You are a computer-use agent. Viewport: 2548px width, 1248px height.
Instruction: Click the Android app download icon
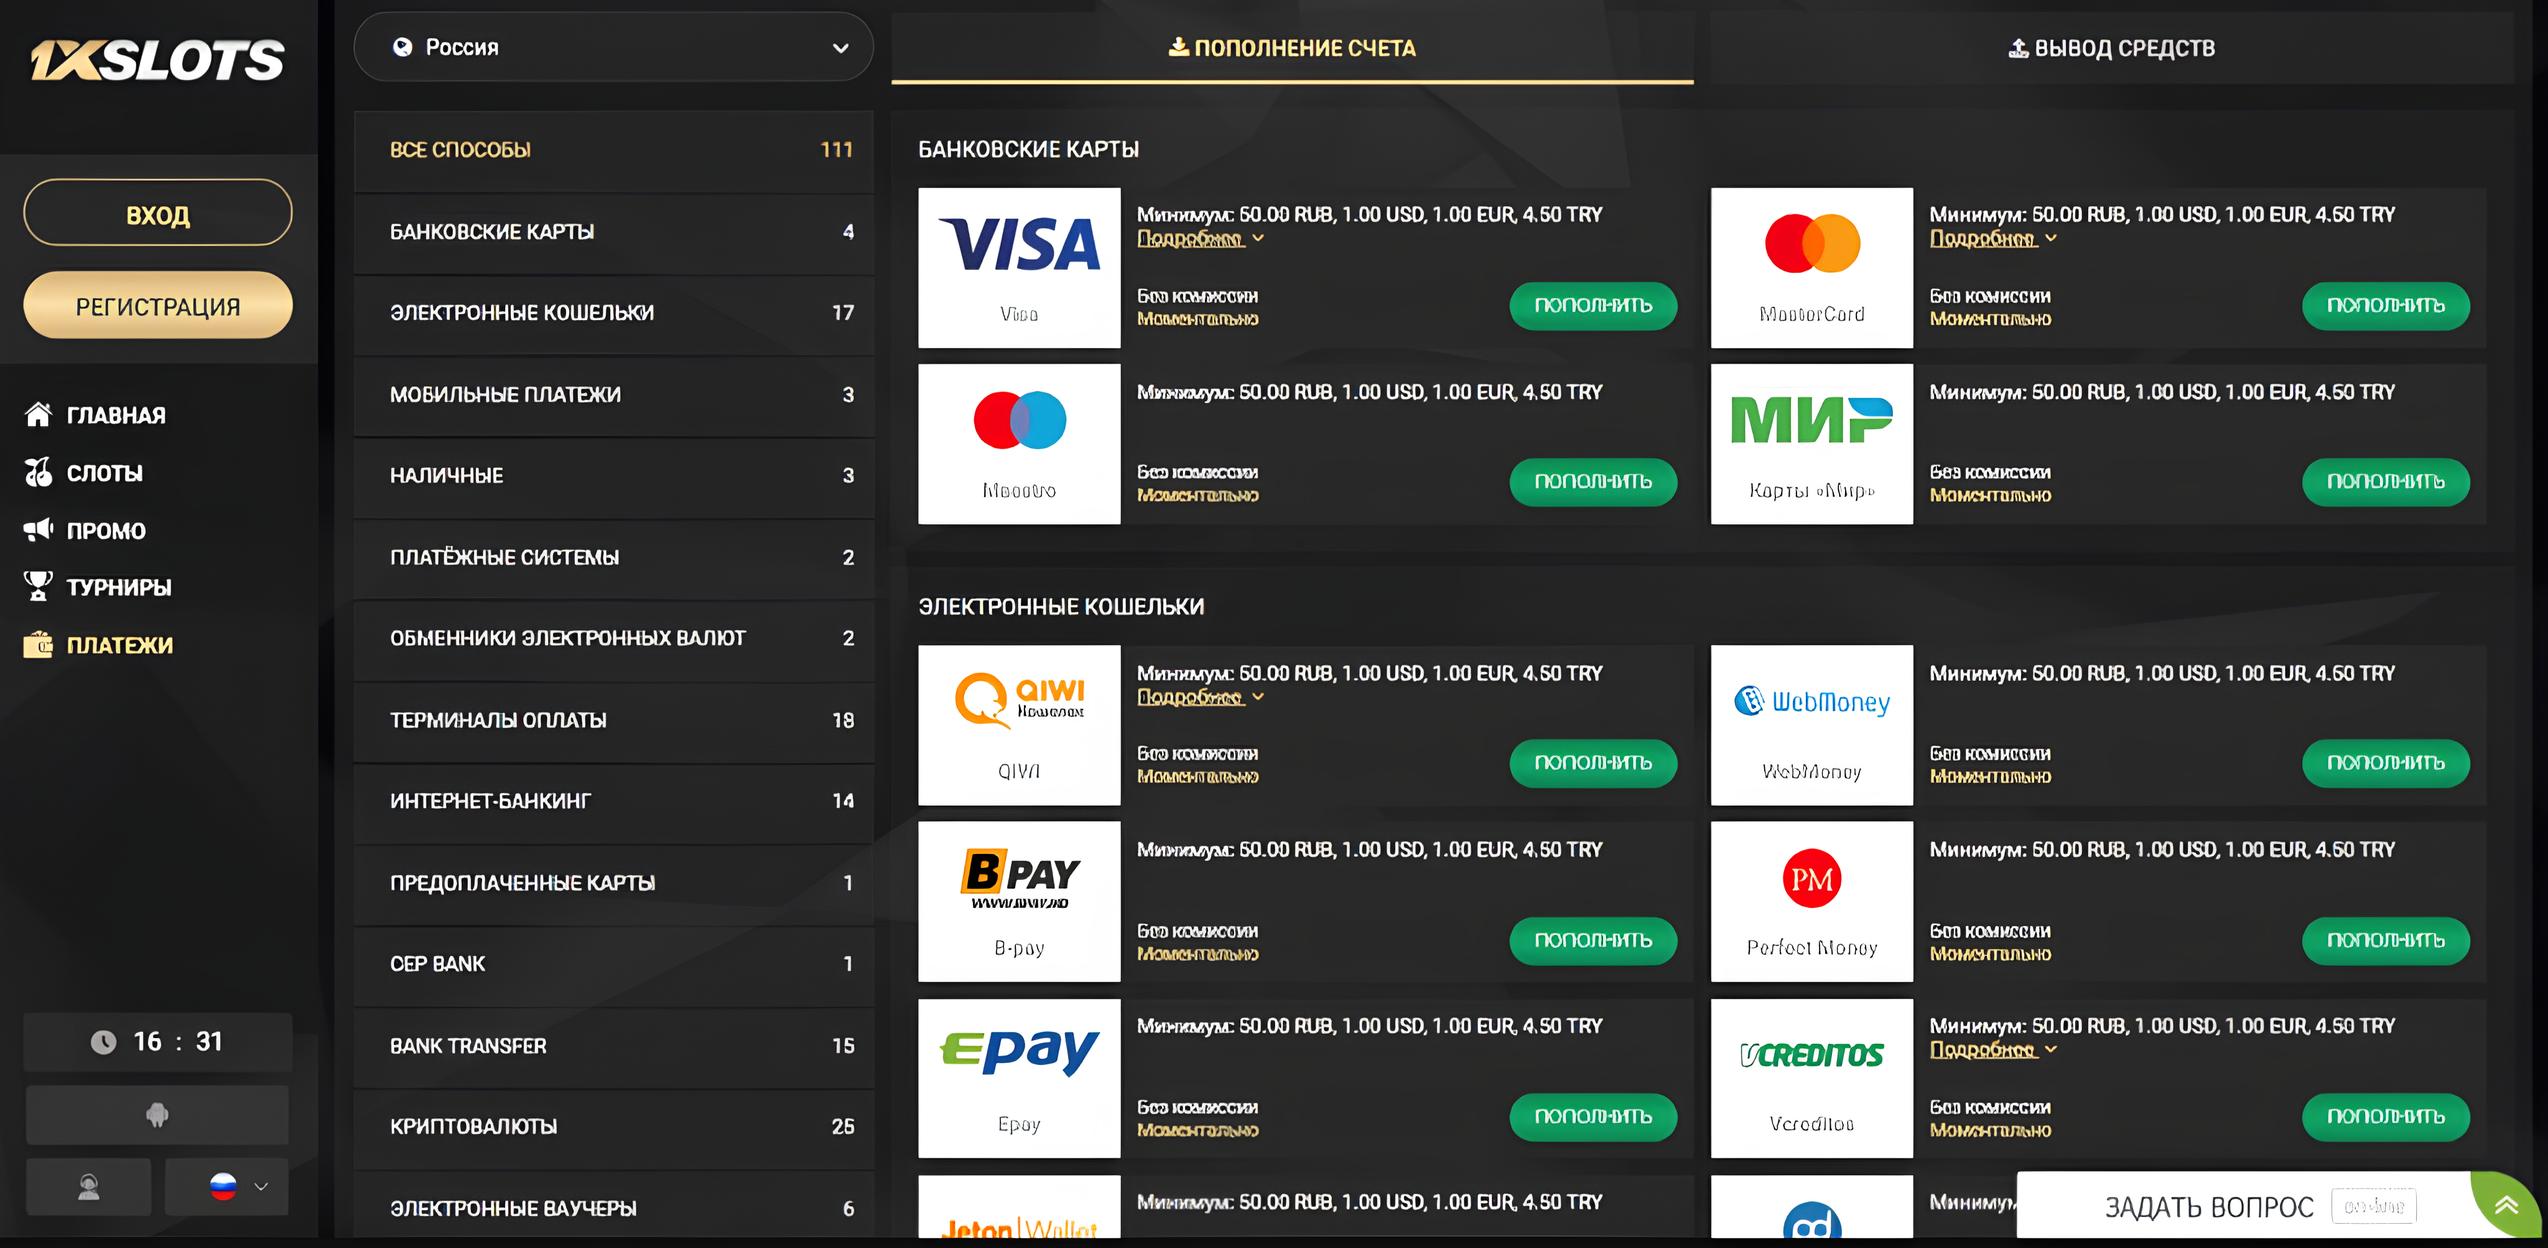click(x=157, y=1114)
